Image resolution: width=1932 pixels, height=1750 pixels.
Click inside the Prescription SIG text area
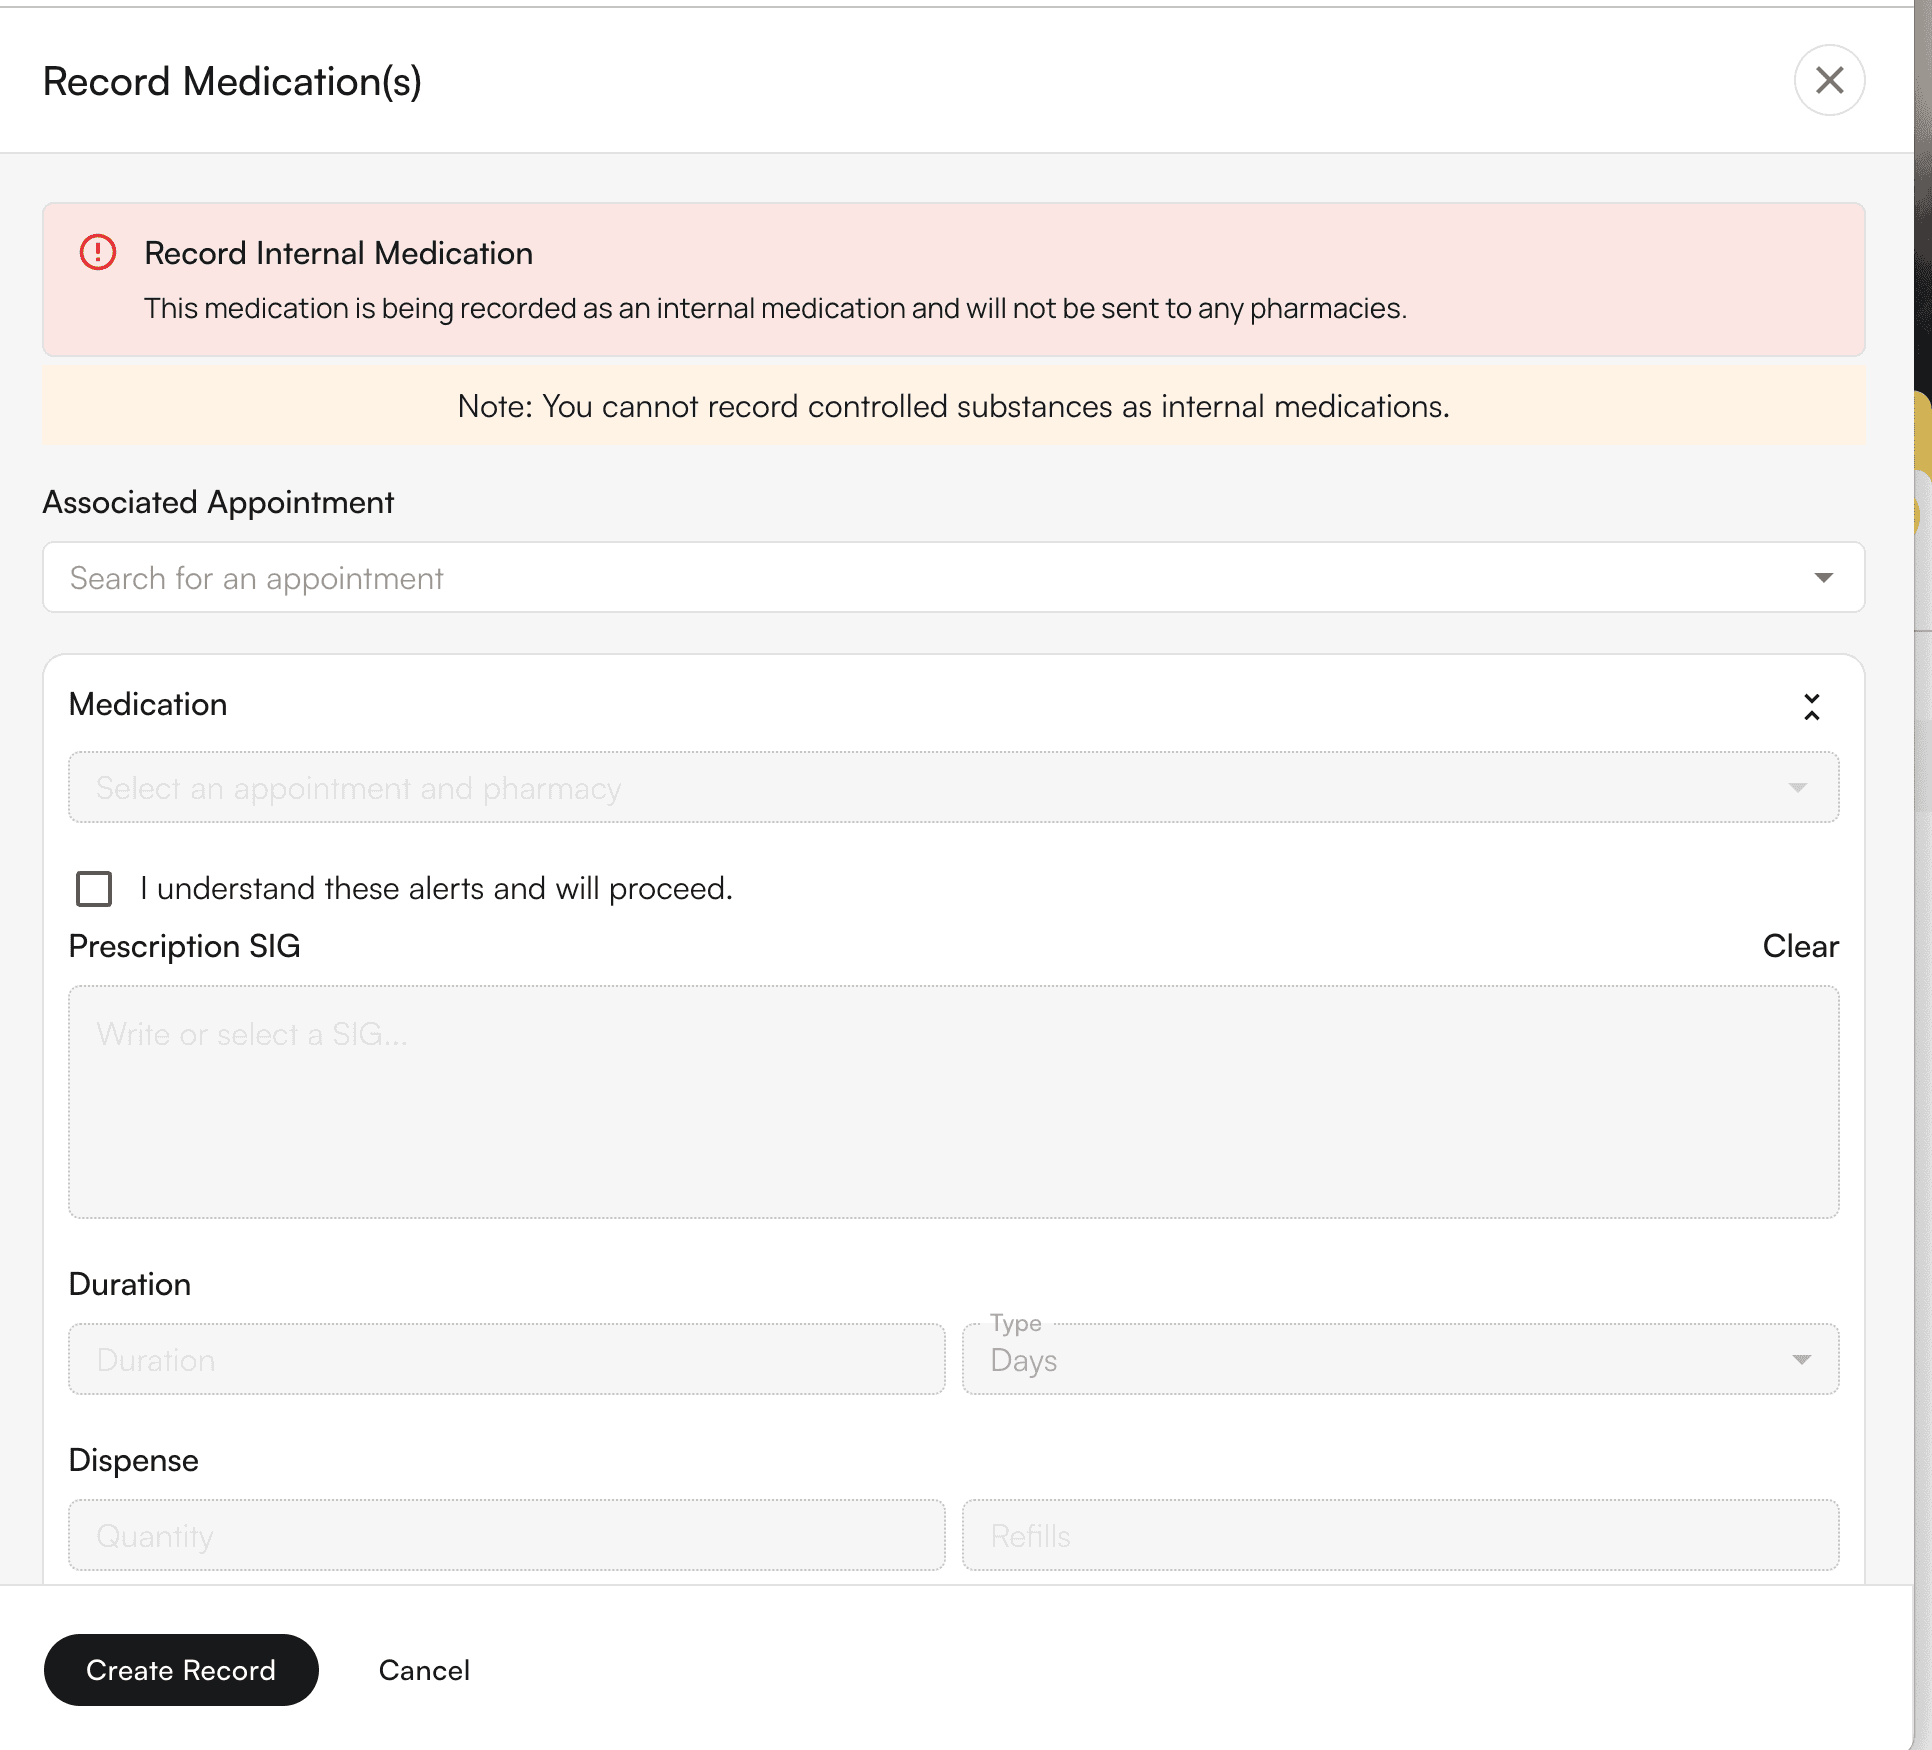[952, 1102]
